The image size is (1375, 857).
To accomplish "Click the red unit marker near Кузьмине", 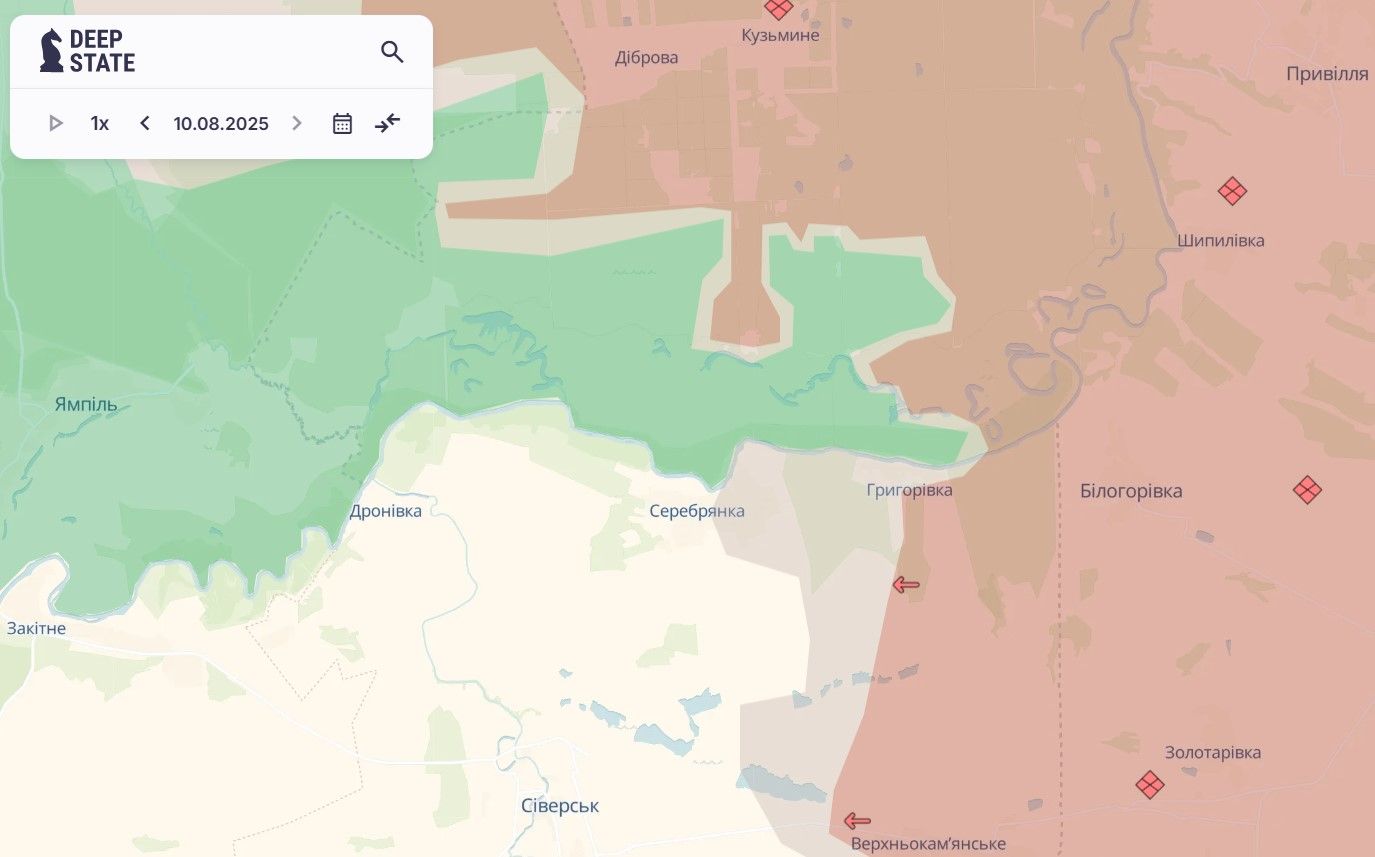I will 778,8.
